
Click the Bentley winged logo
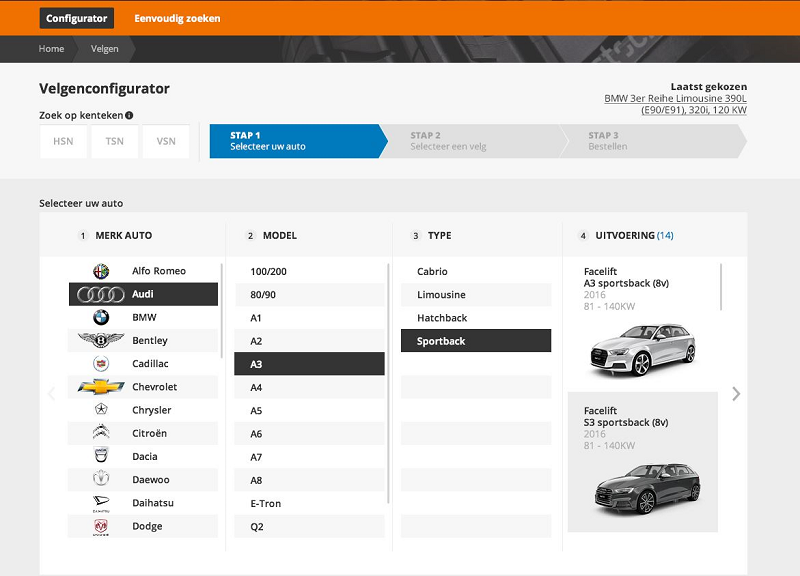[x=101, y=340]
